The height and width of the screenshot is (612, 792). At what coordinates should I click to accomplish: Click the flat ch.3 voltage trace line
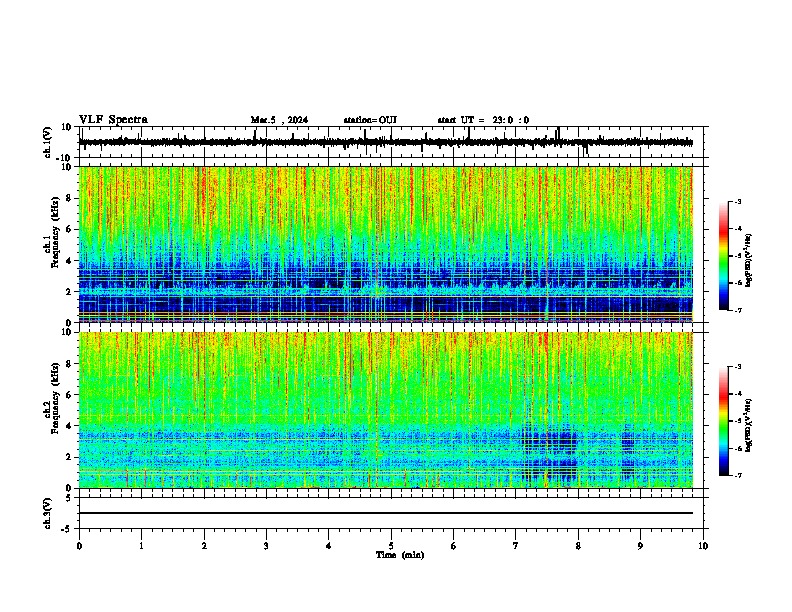pyautogui.click(x=386, y=513)
